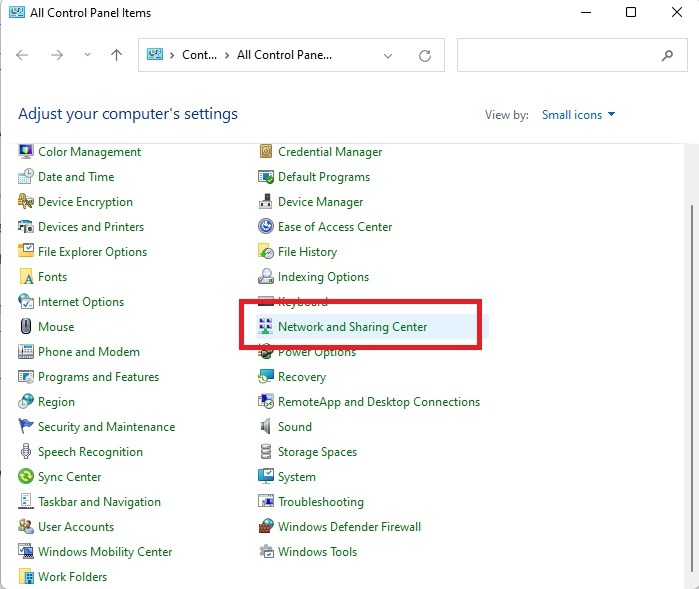
Task: Click the Sound speaker icon
Action: [x=266, y=426]
